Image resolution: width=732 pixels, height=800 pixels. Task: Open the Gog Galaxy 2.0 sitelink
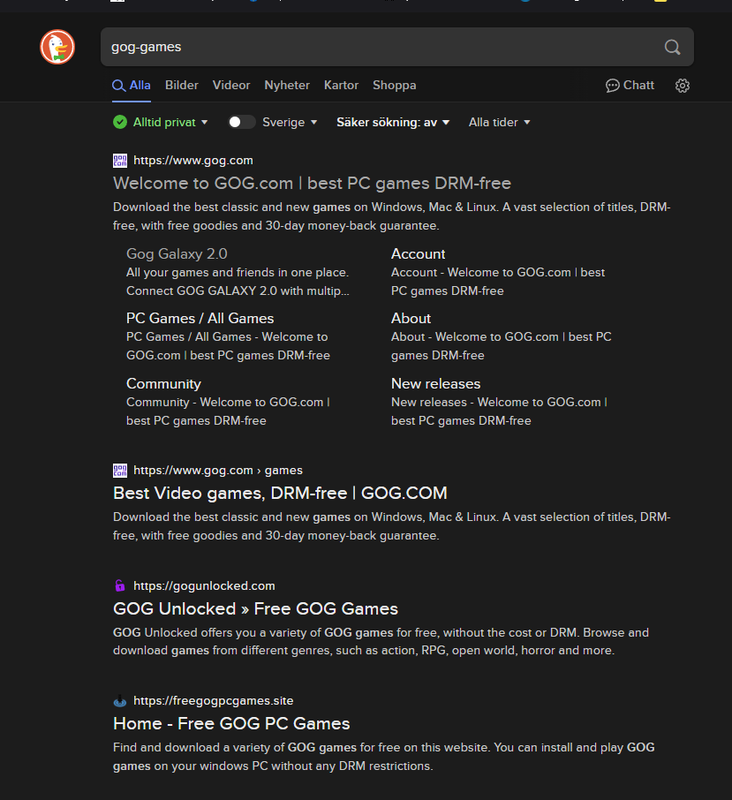176,254
